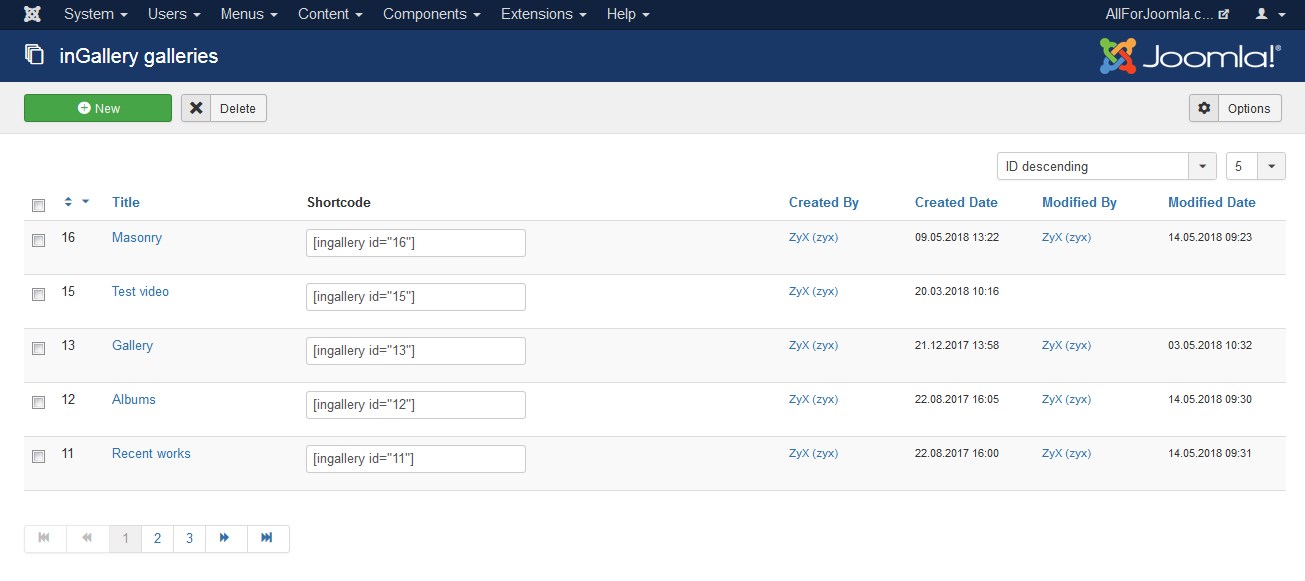Sort table by Created Date column
1305x581 pixels.
click(955, 202)
